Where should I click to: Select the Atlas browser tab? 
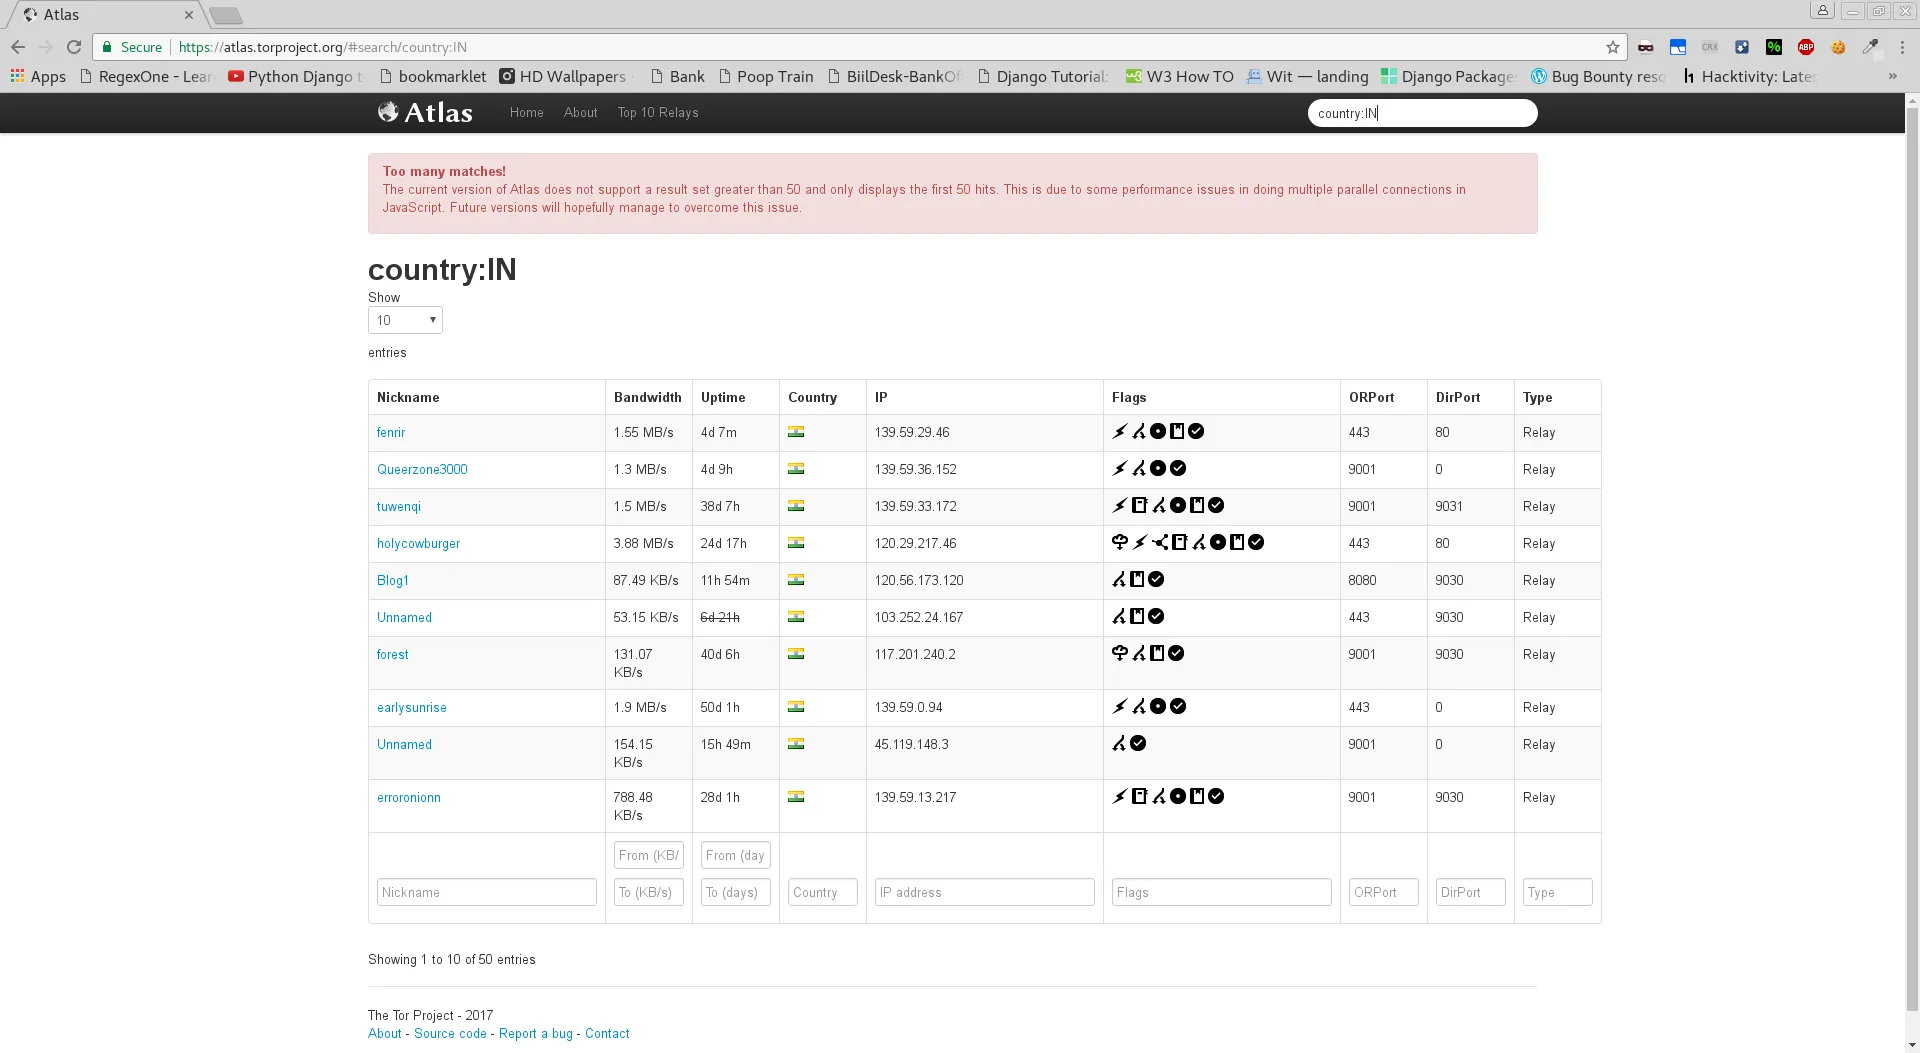[x=106, y=15]
